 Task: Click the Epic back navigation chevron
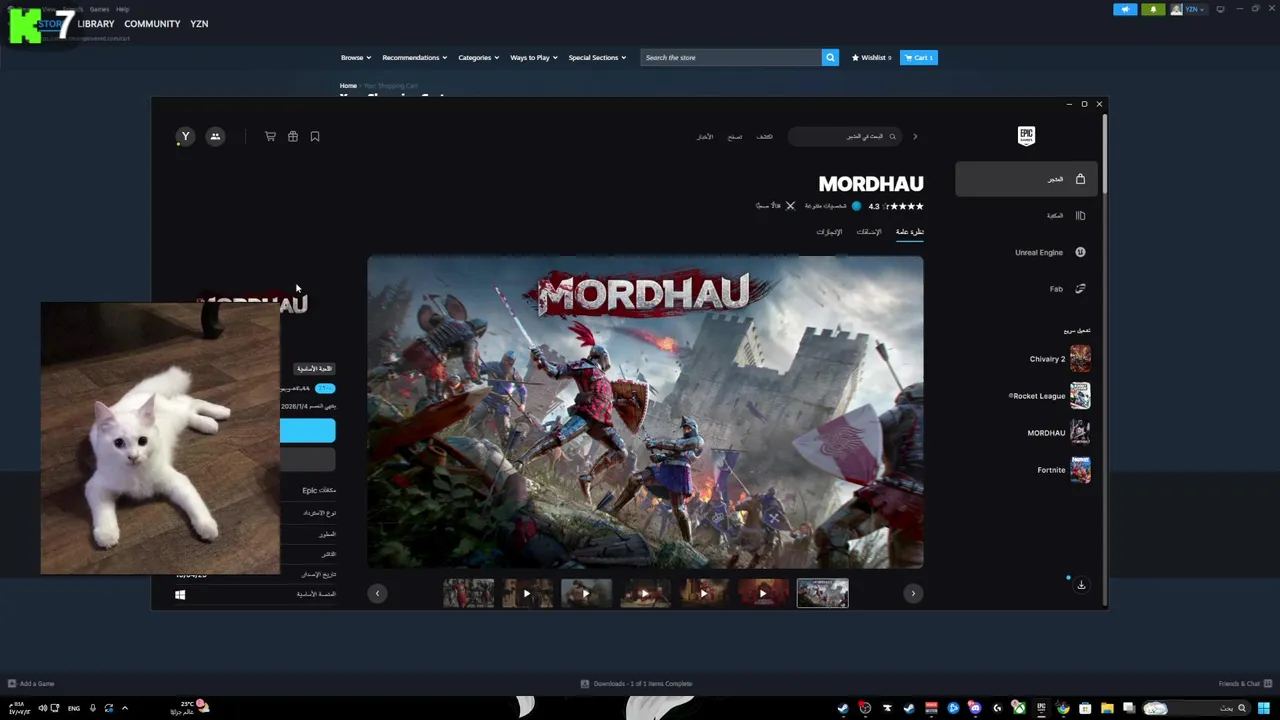click(915, 136)
